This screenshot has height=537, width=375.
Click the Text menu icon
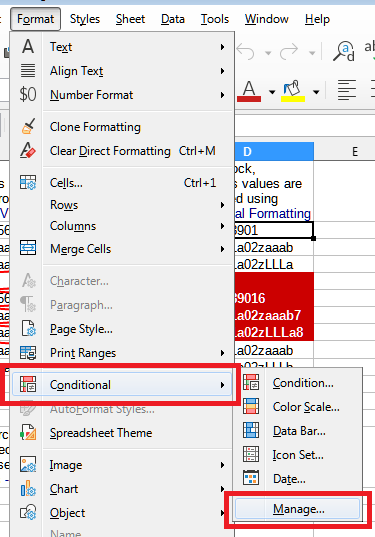click(x=28, y=47)
